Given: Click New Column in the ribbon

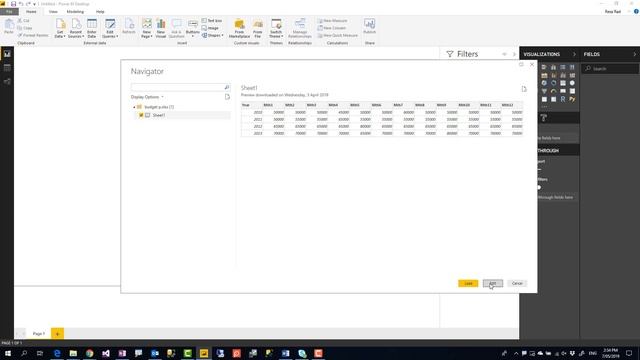Looking at the screenshot, I should [x=332, y=28].
